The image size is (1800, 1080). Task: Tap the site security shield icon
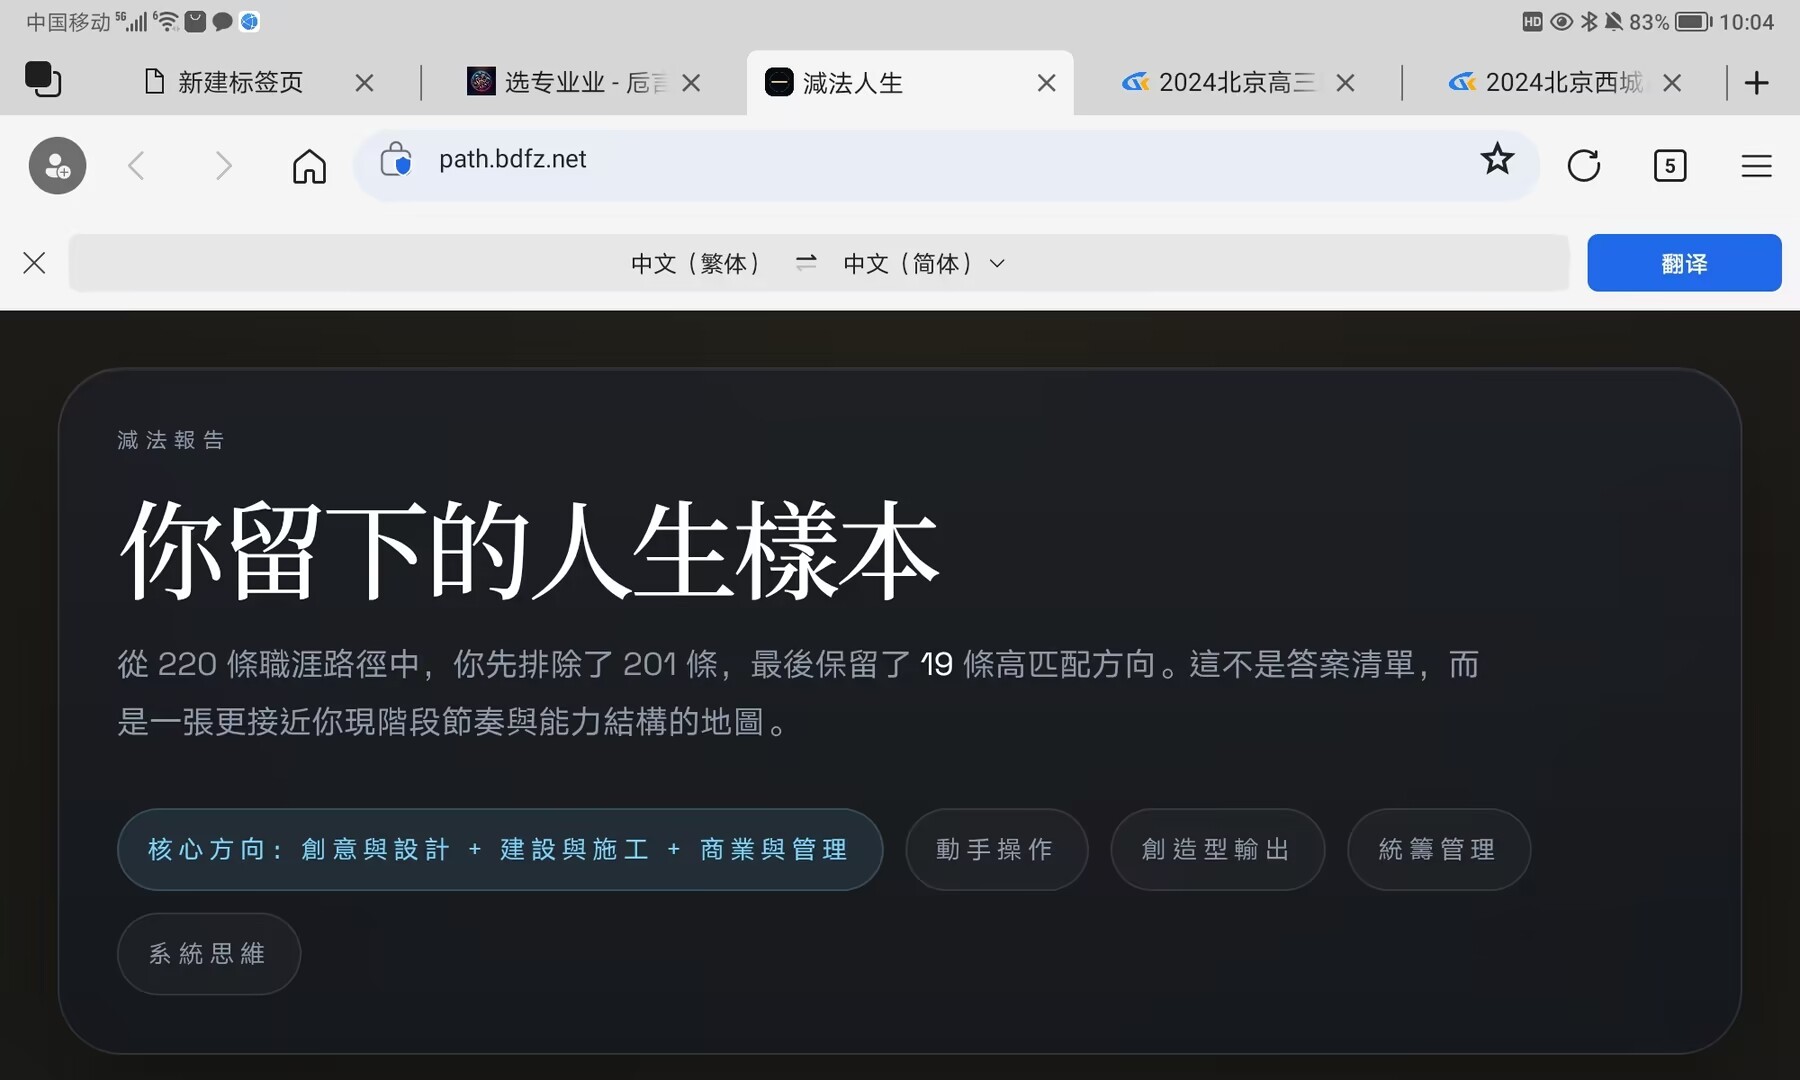pyautogui.click(x=396, y=160)
